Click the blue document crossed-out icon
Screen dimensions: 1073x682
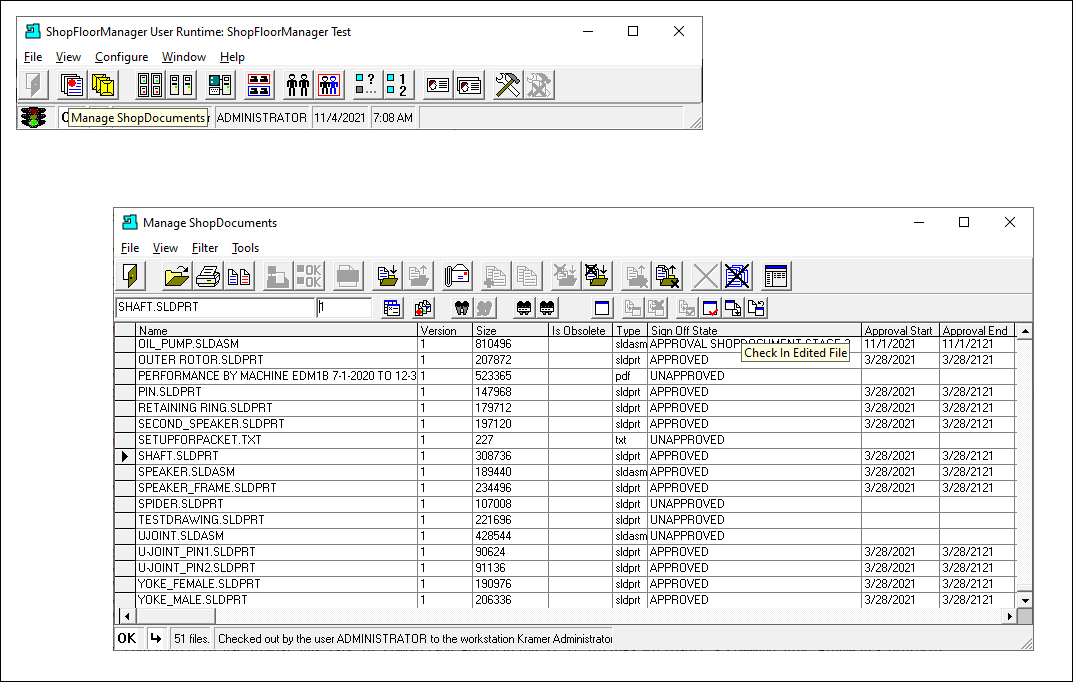737,276
